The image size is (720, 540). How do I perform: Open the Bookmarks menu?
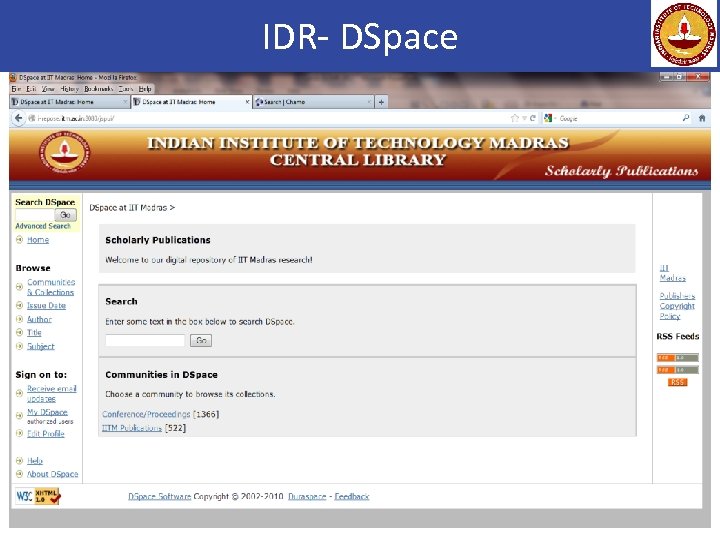99,89
